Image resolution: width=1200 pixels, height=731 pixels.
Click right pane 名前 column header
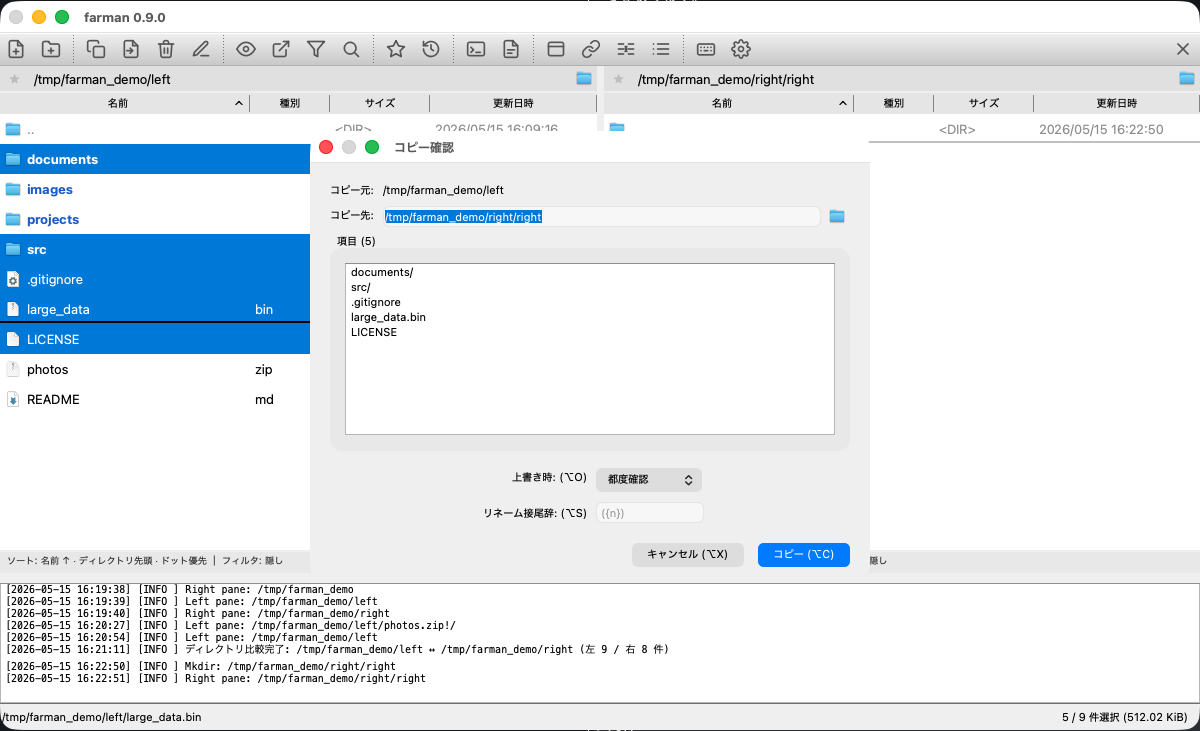[729, 103]
